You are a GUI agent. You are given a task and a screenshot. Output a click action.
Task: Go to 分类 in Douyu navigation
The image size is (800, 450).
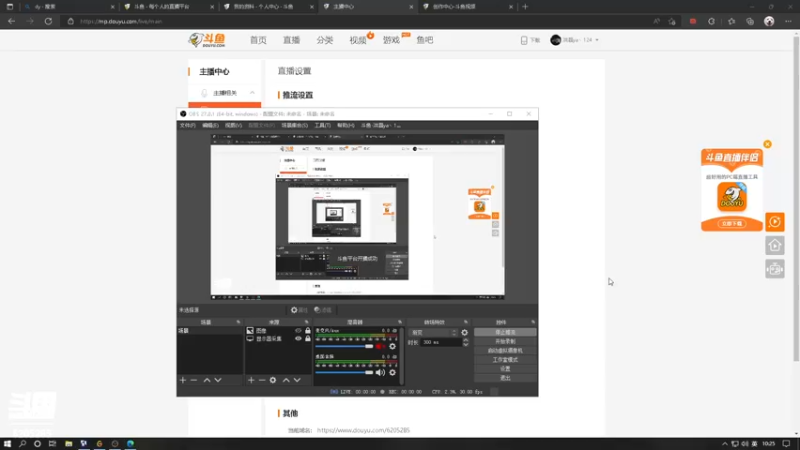point(324,40)
